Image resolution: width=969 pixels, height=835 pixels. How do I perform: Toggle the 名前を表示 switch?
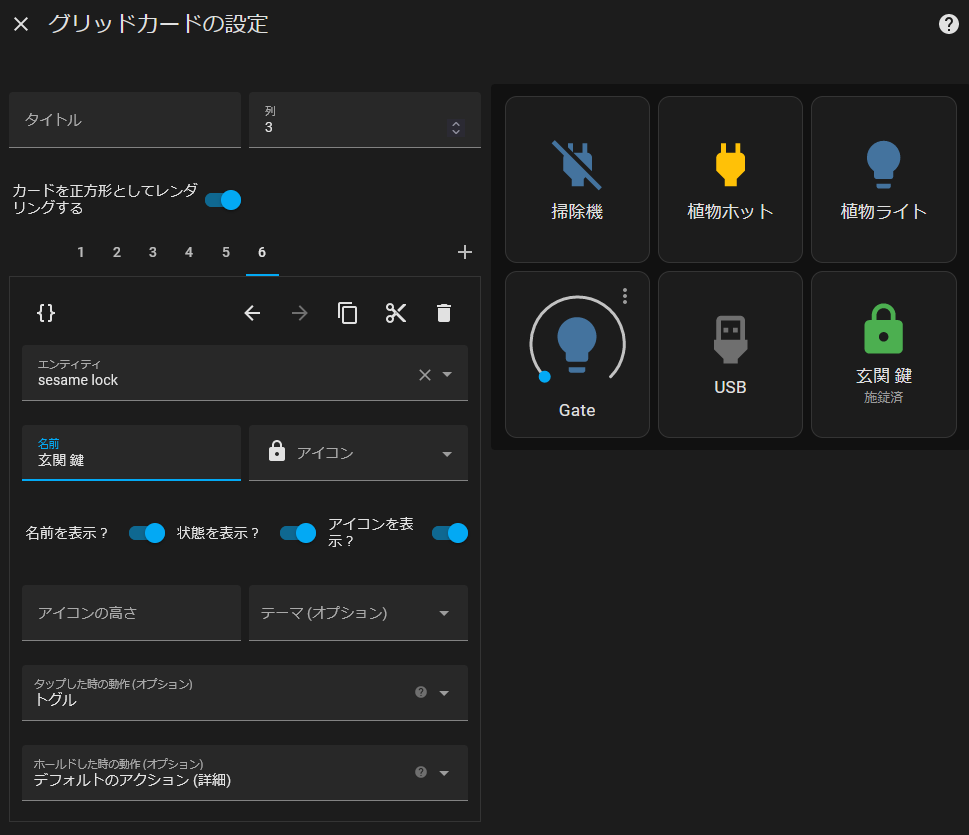pos(147,533)
